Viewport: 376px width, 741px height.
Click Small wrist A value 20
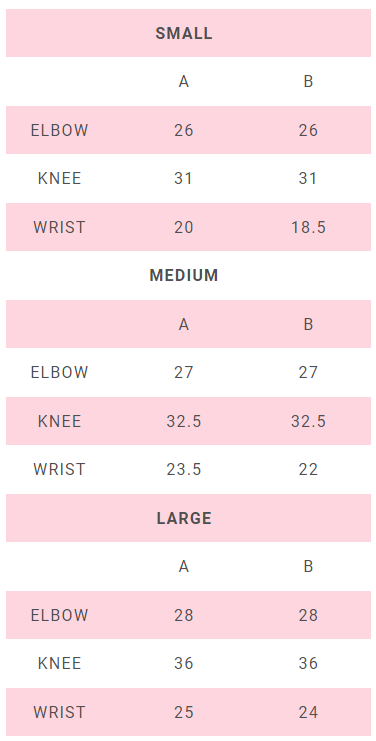pyautogui.click(x=184, y=227)
